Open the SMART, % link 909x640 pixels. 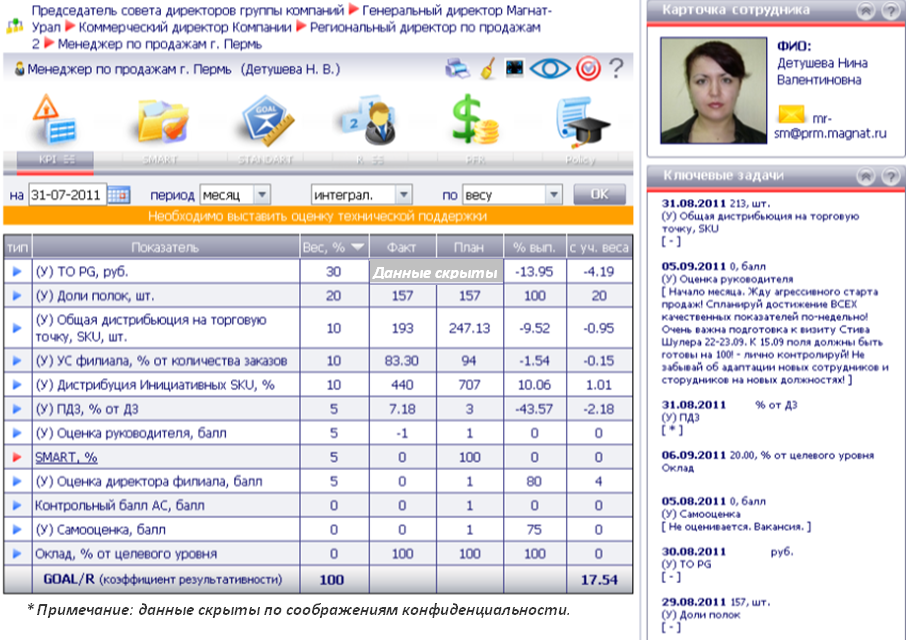(66, 457)
